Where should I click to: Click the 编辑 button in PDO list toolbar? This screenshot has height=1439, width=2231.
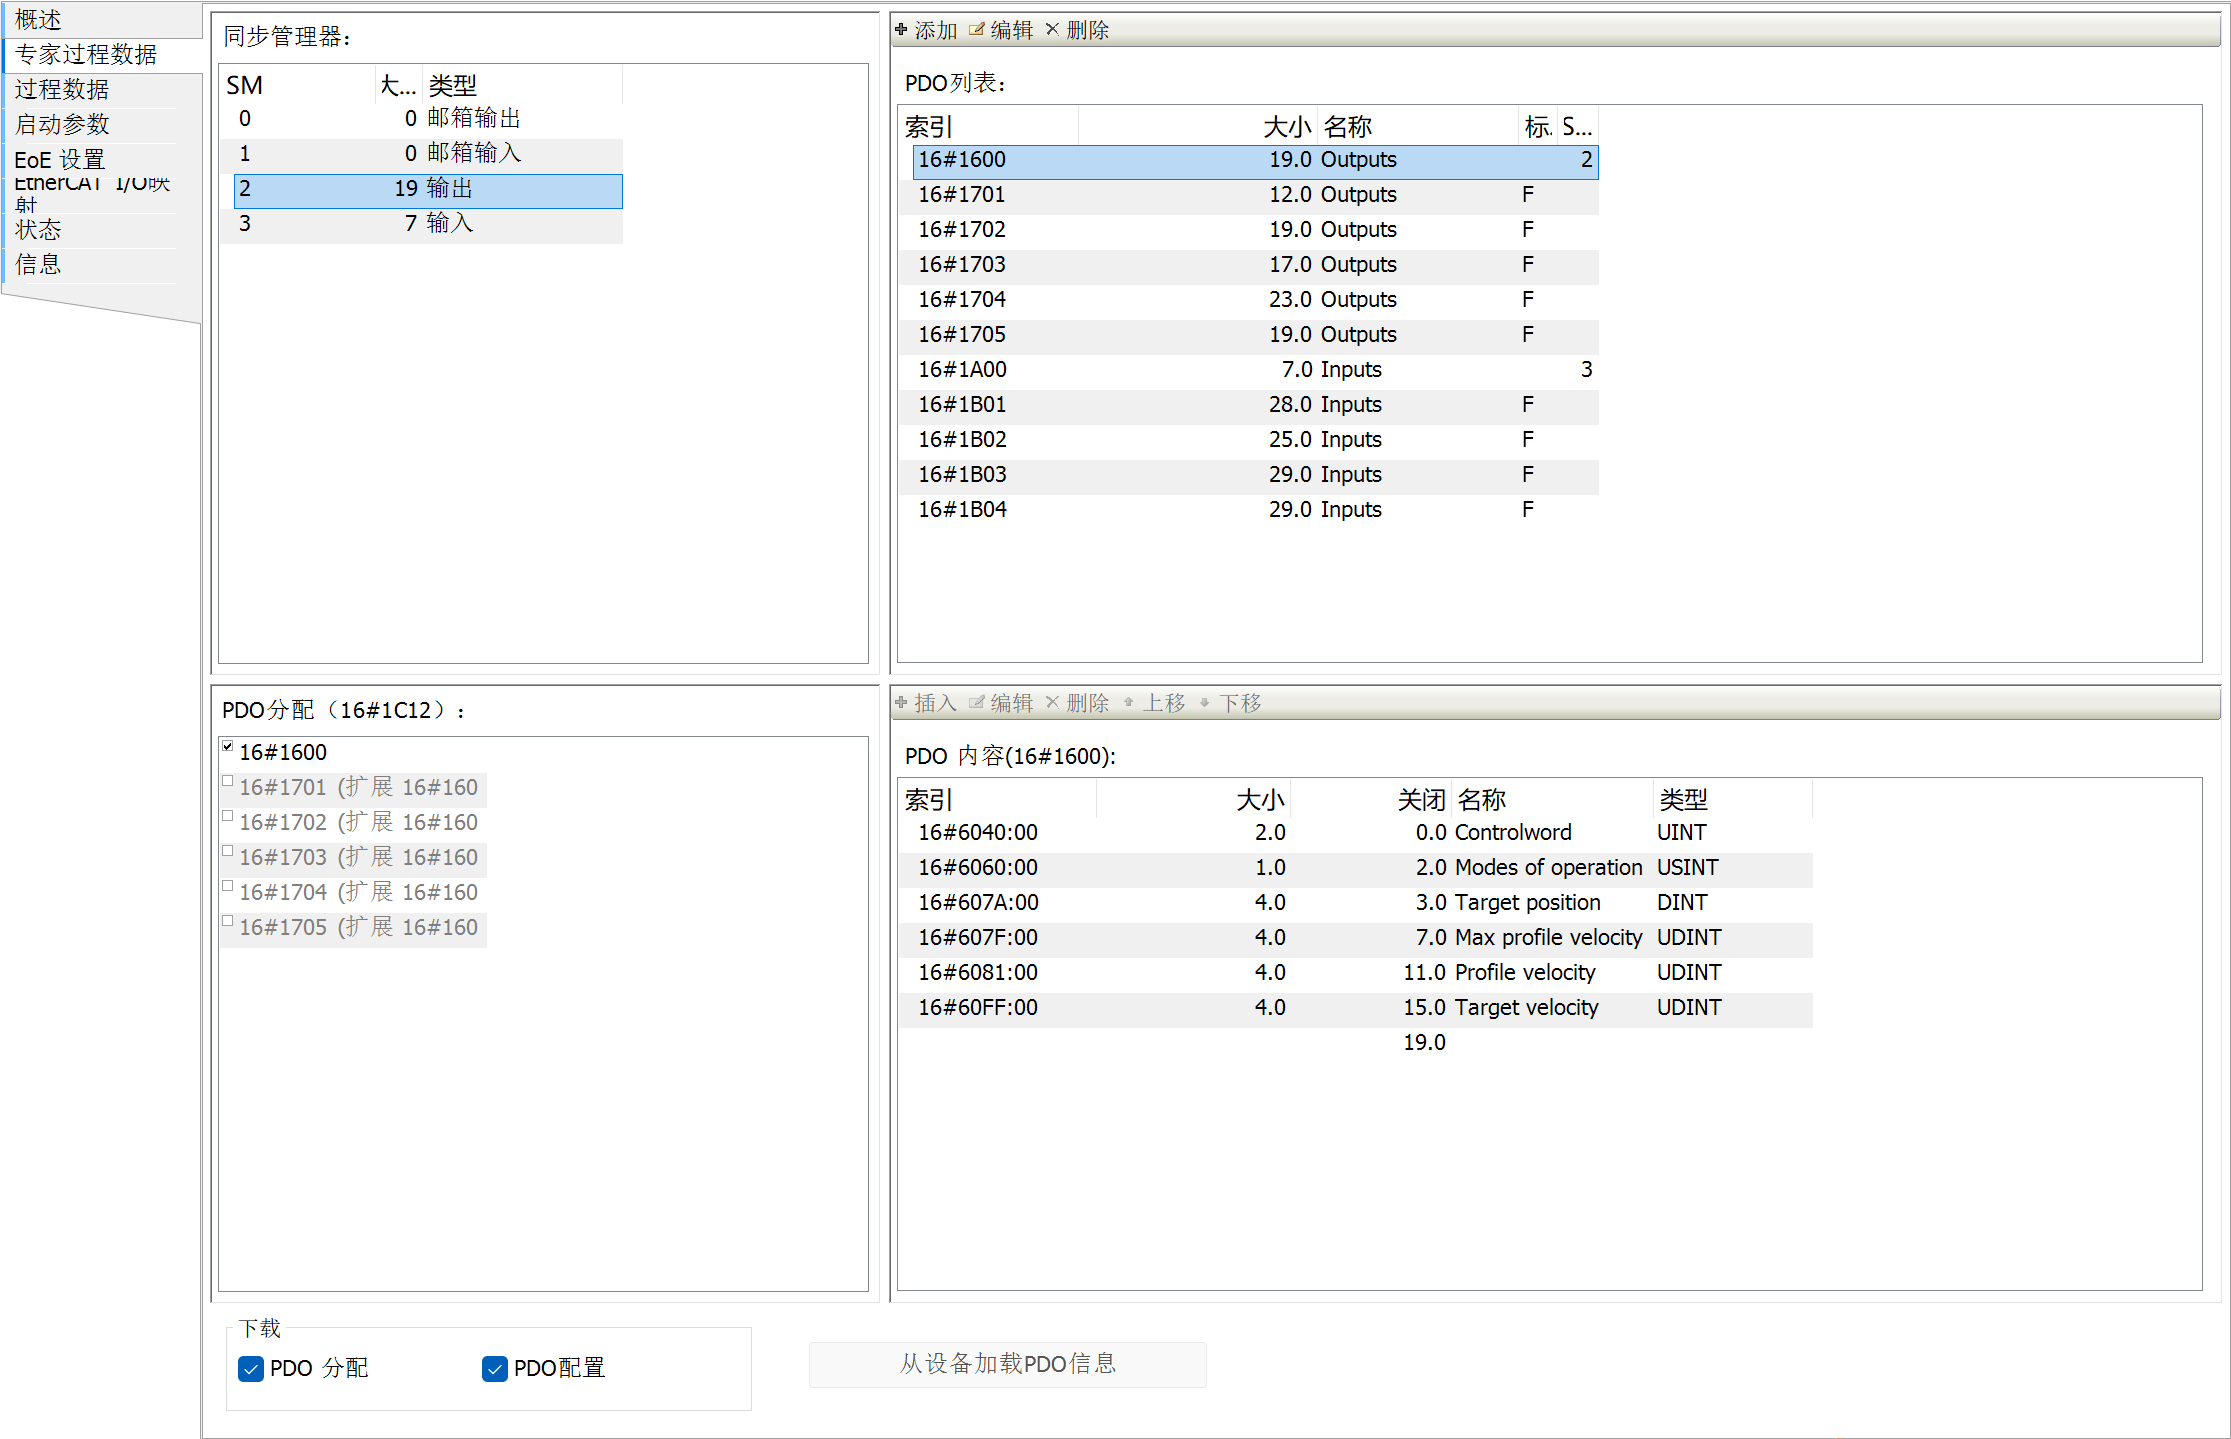[1001, 30]
